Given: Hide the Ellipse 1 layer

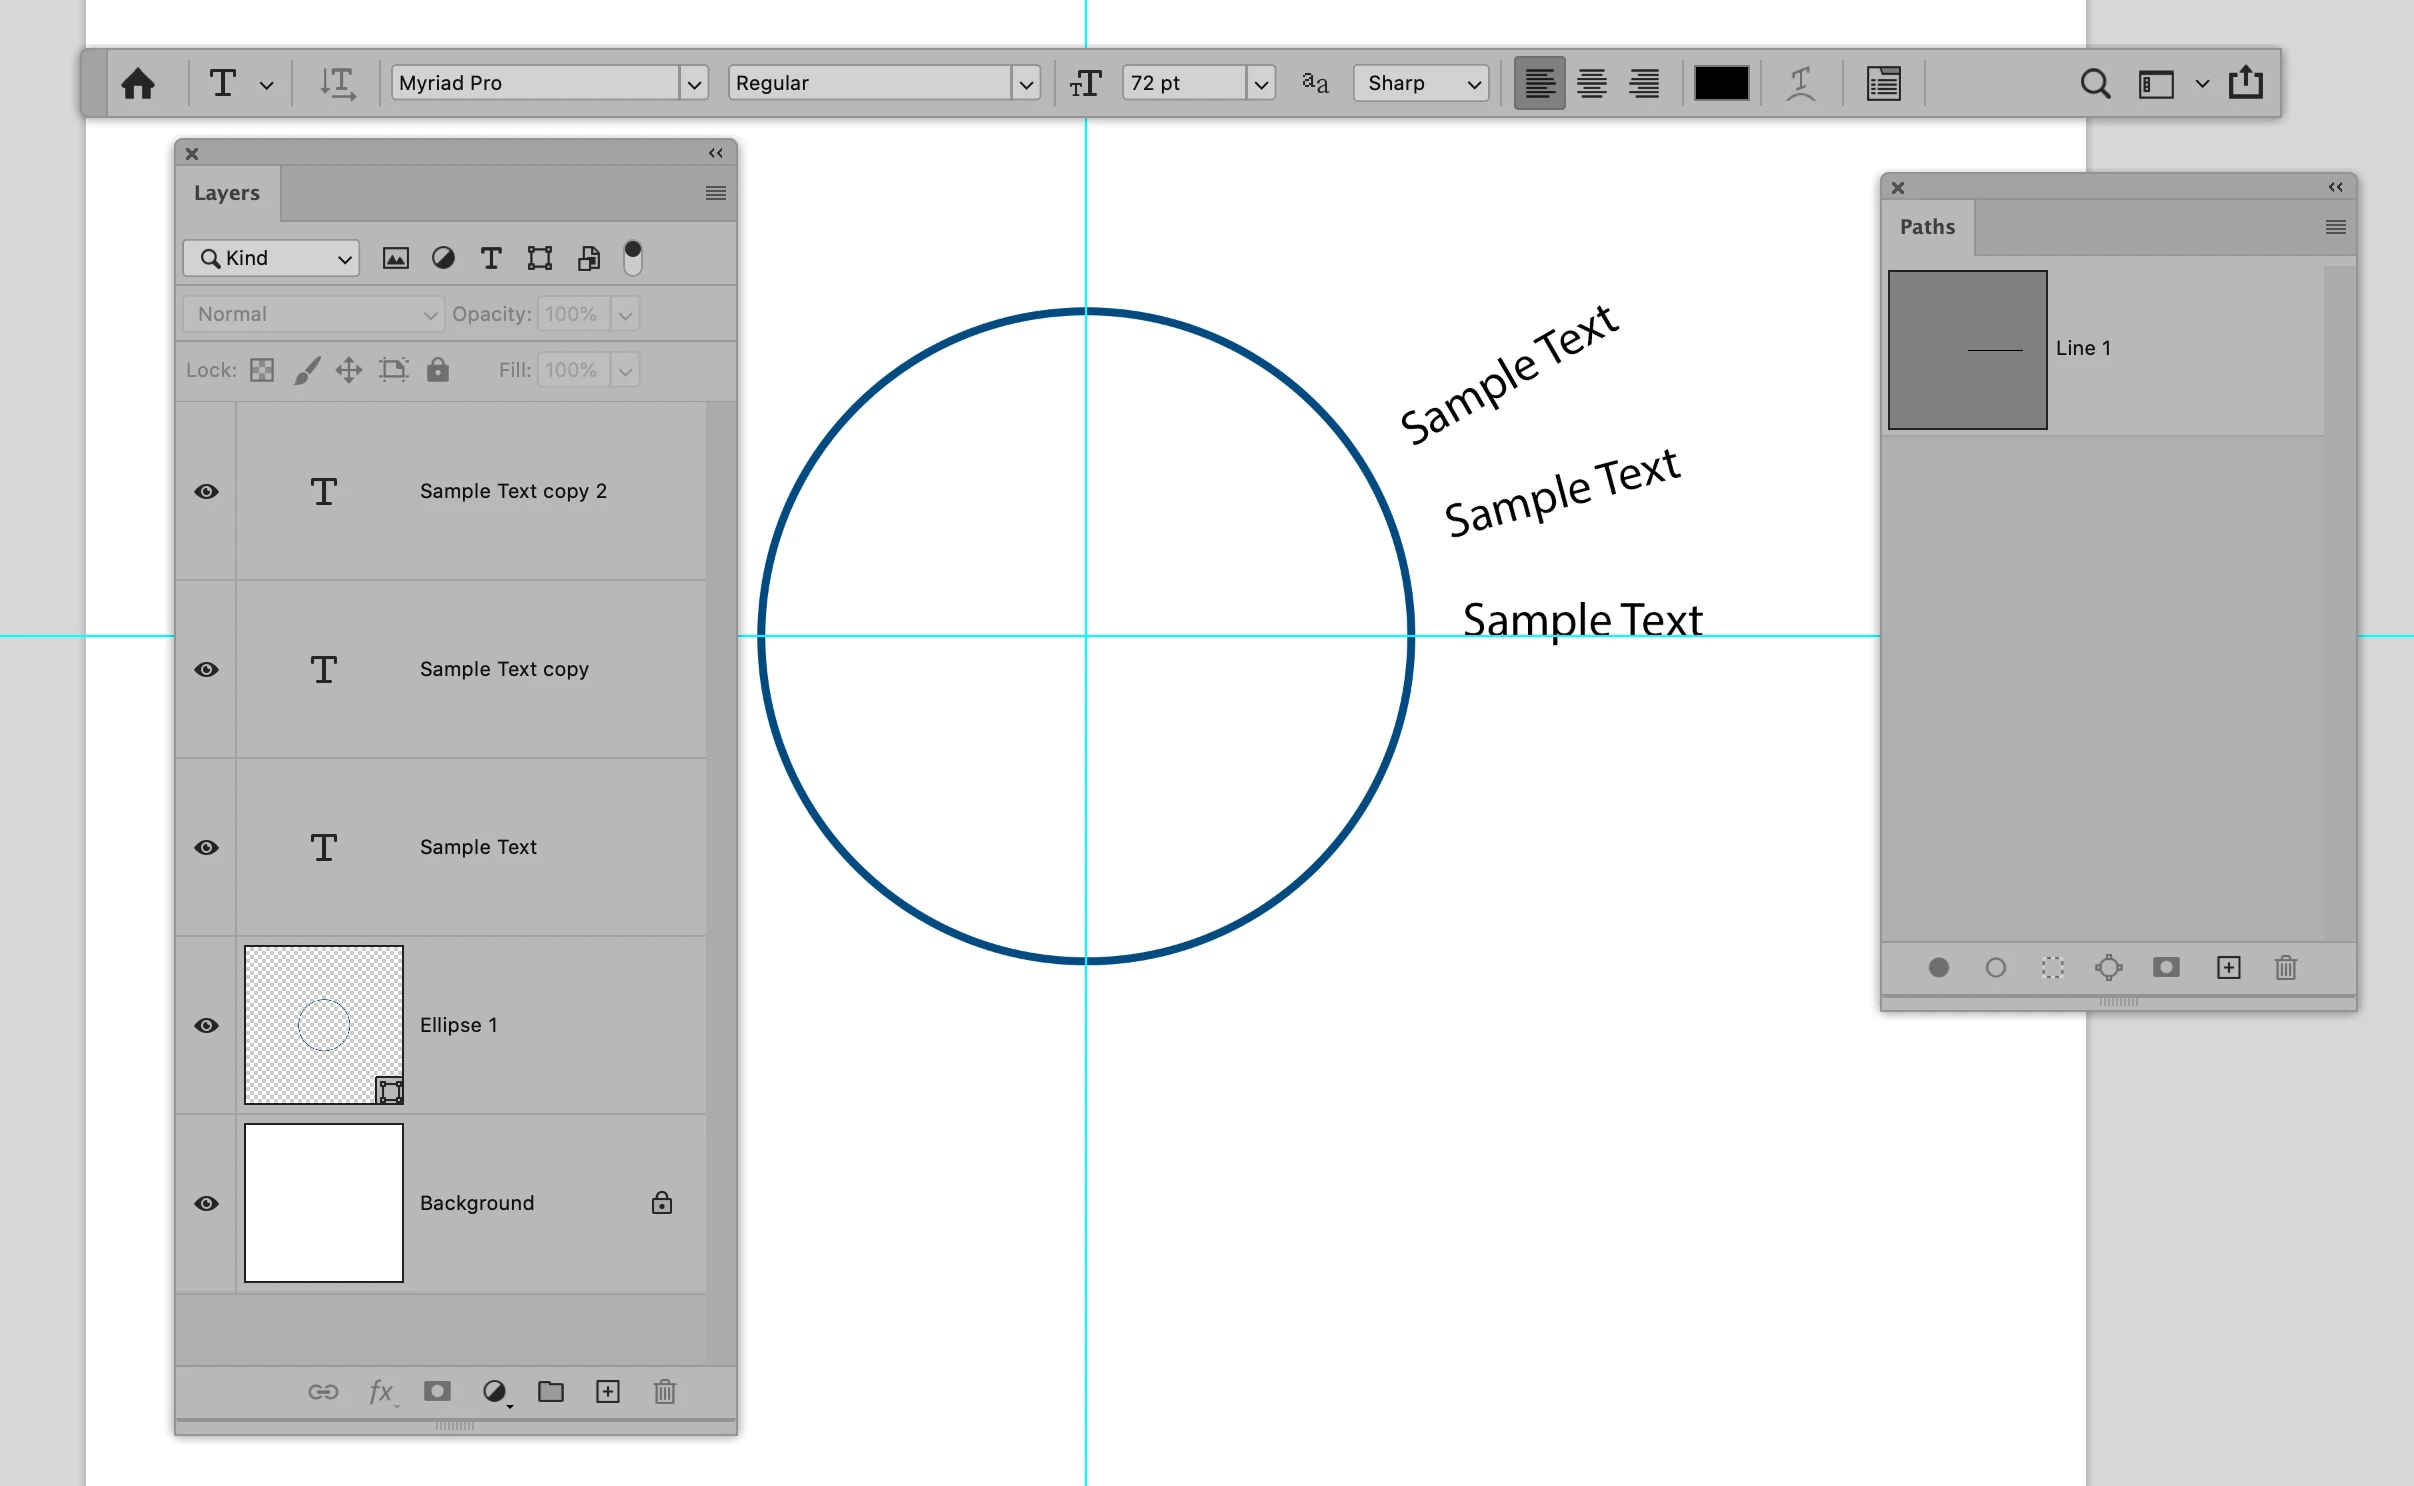Looking at the screenshot, I should pos(206,1025).
